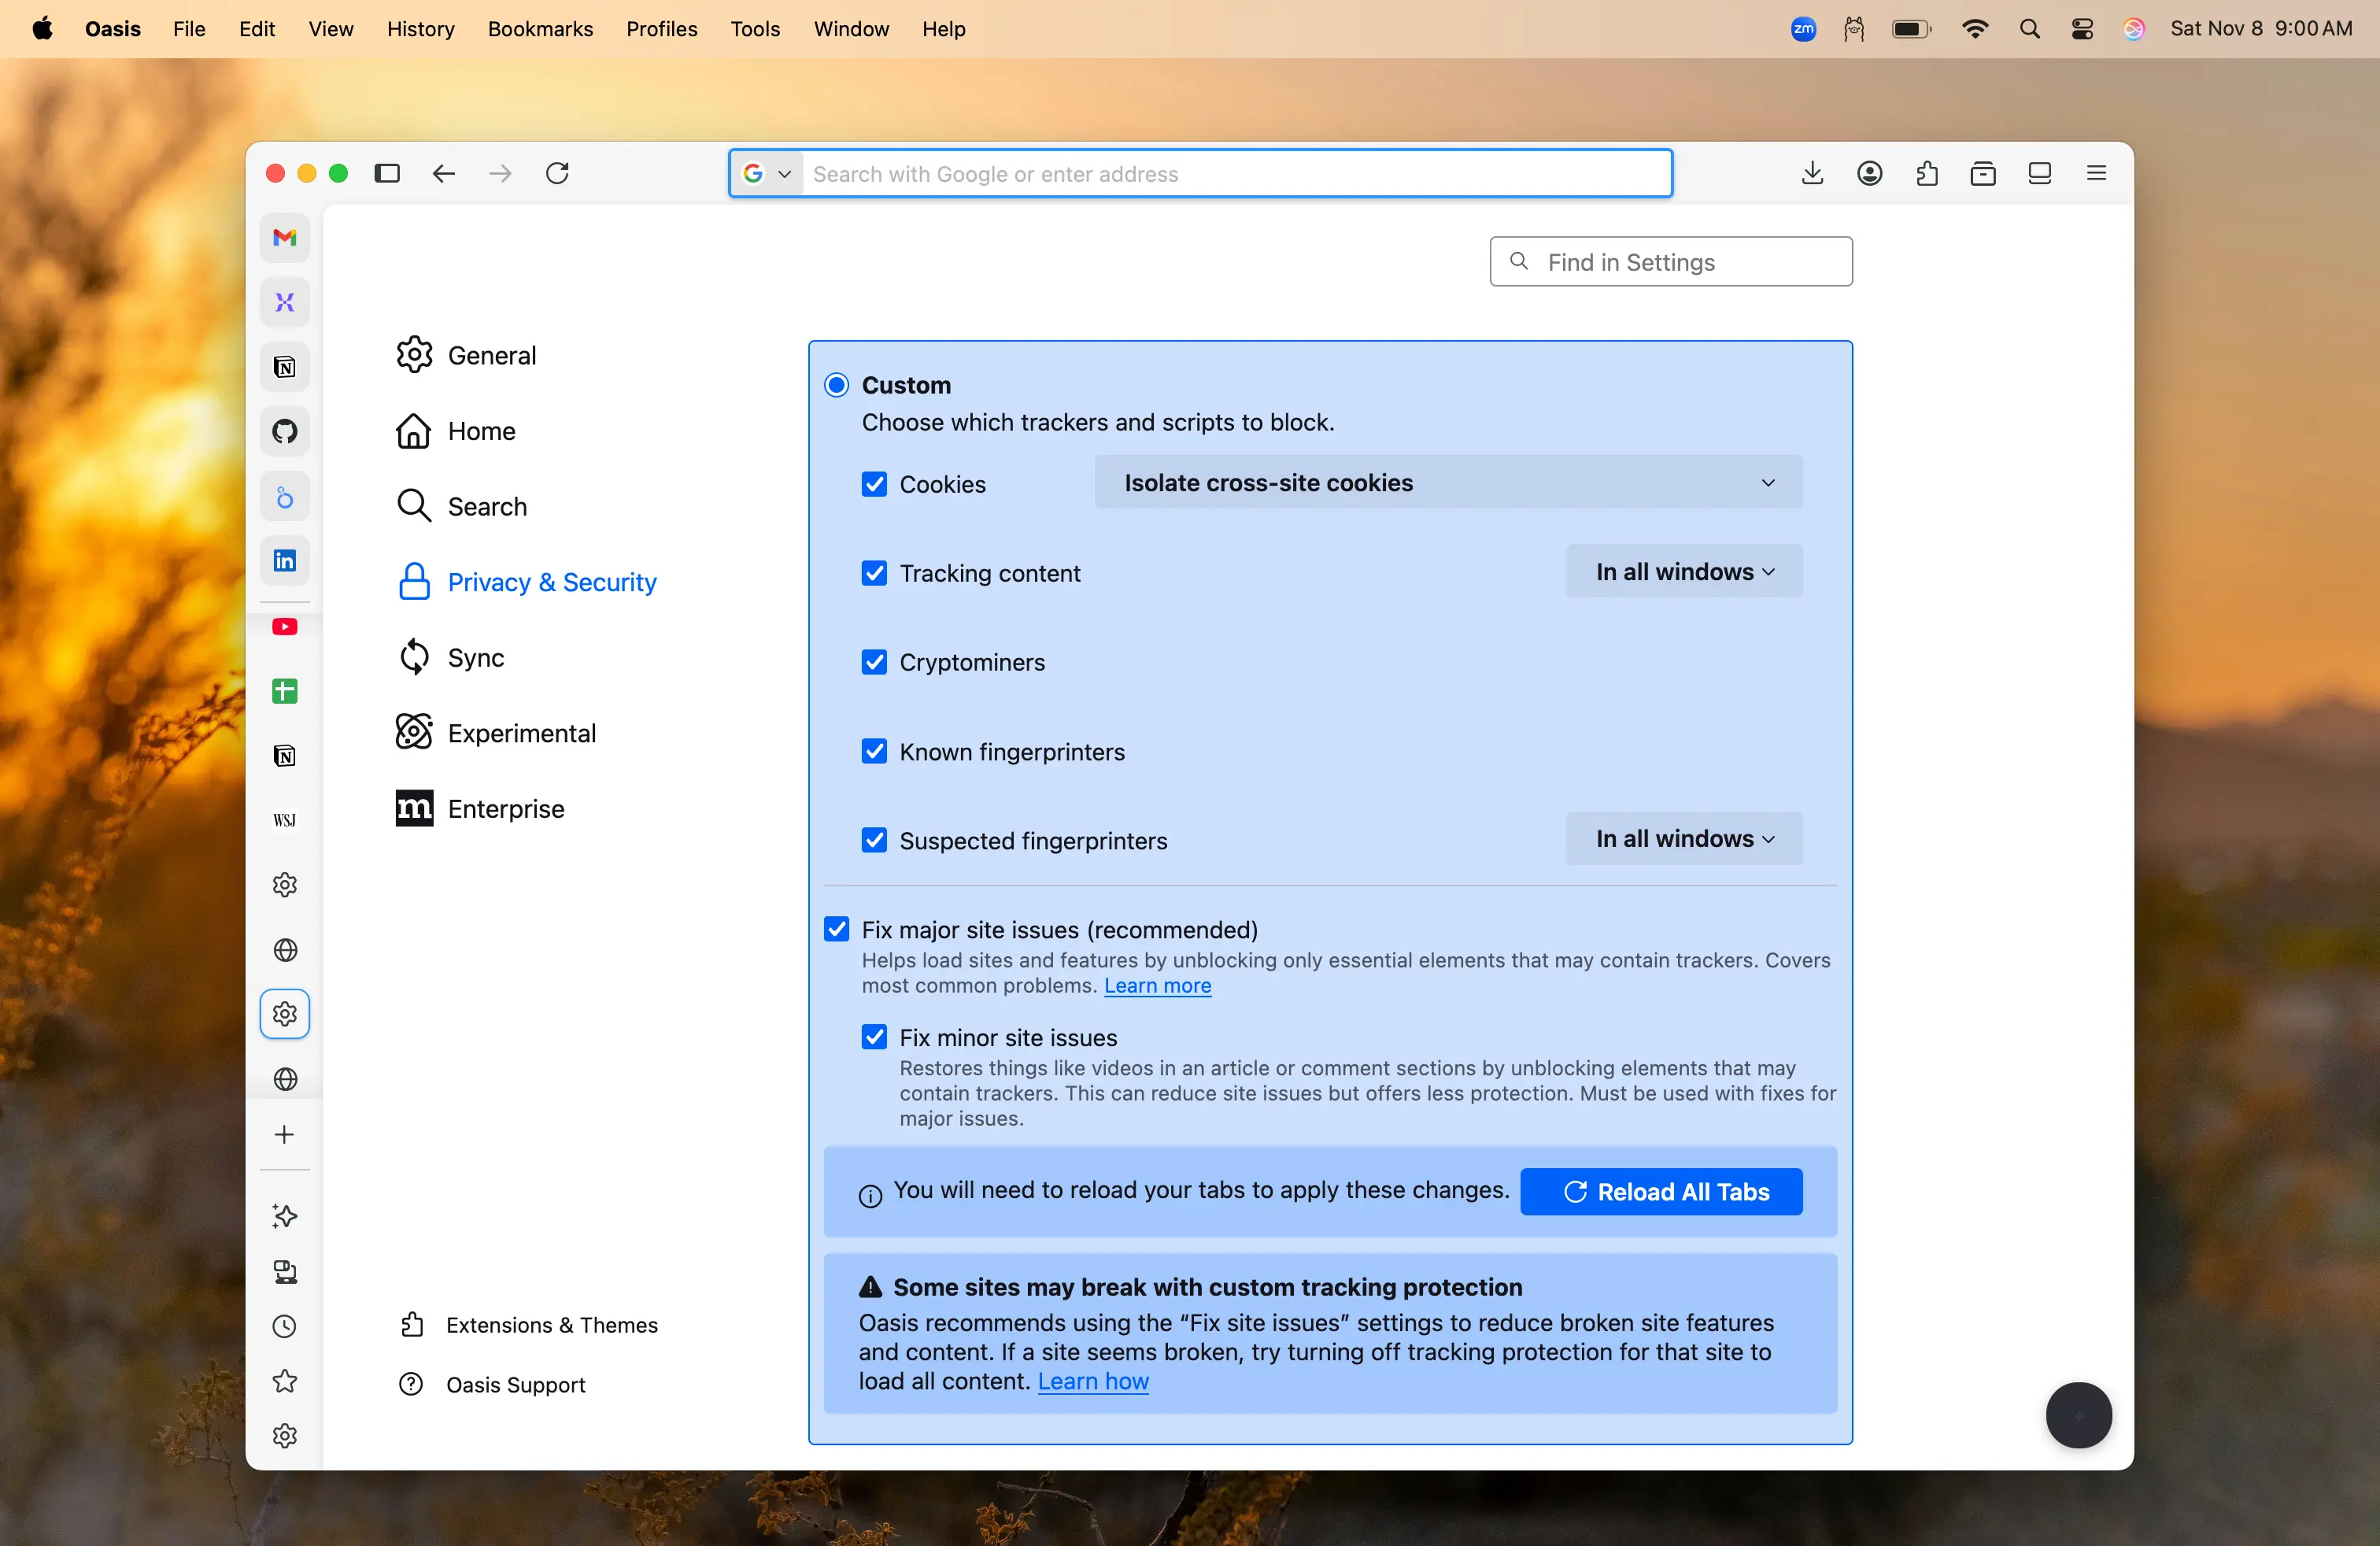Click the downloads icon in toolbar

(x=1812, y=173)
